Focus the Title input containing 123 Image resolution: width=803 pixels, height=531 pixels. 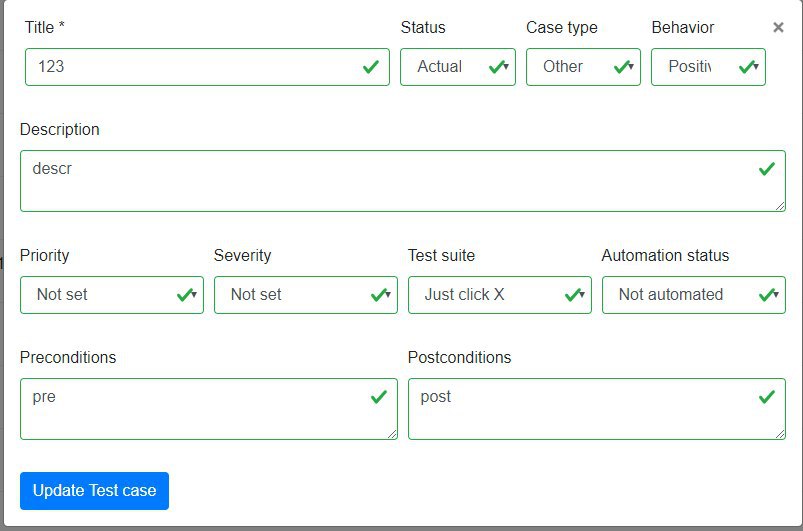tap(207, 67)
